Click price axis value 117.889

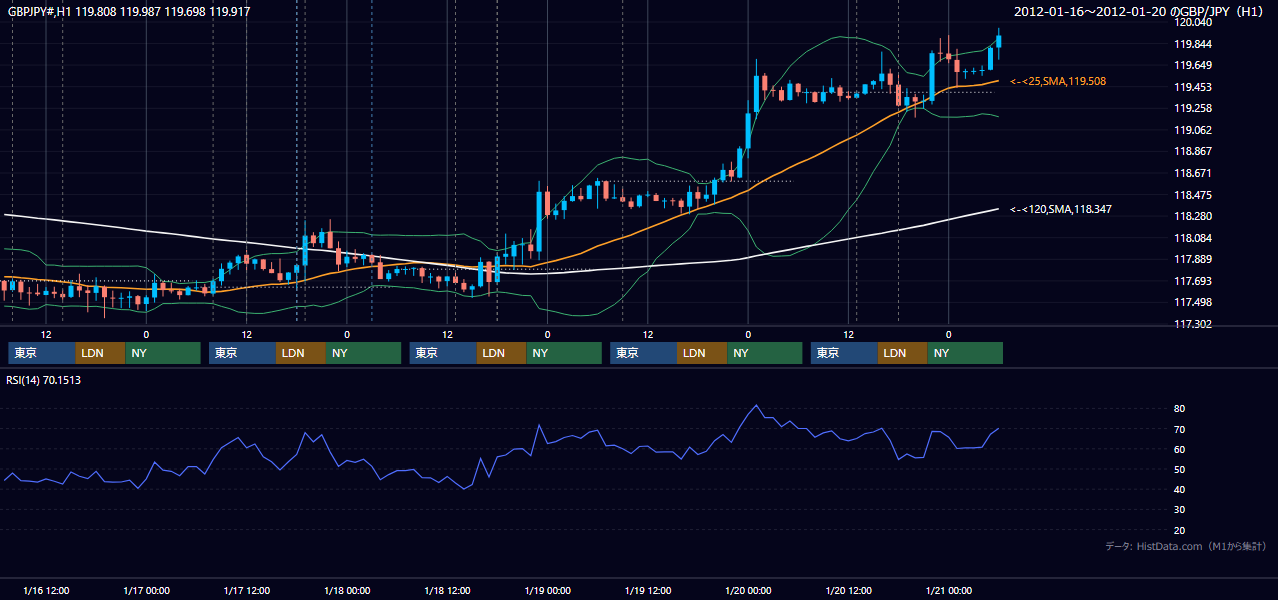pos(1193,260)
